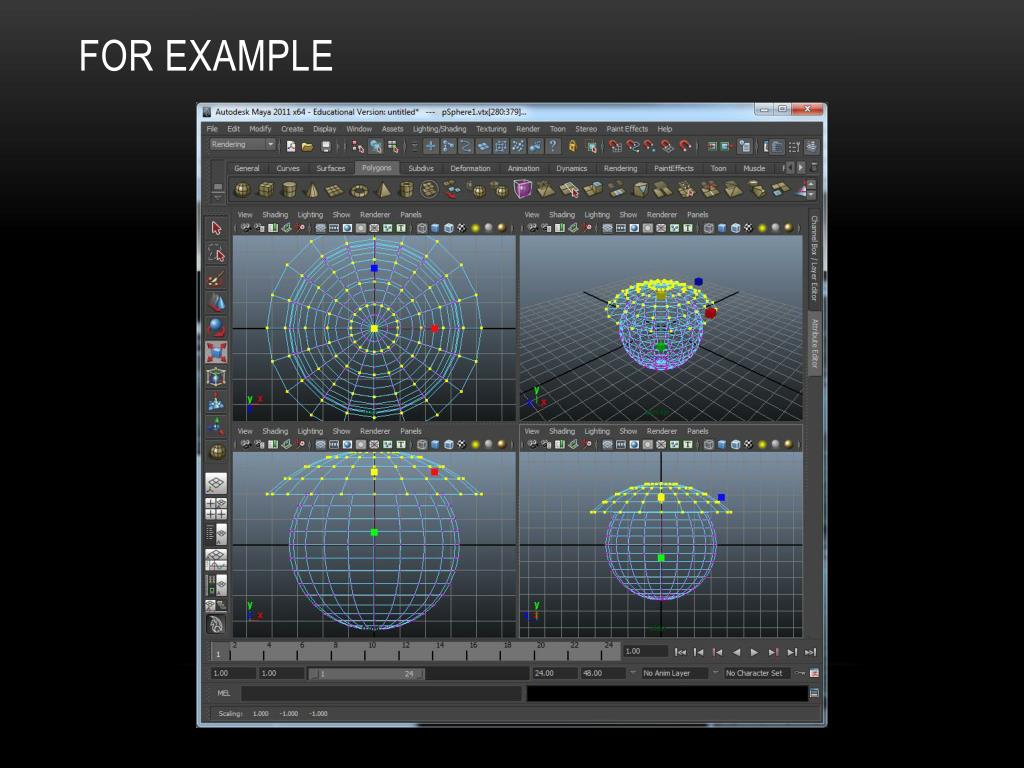Toggle wireframe shading in top-left viewport
Image resolution: width=1024 pixels, height=768 pixels.
coord(422,228)
